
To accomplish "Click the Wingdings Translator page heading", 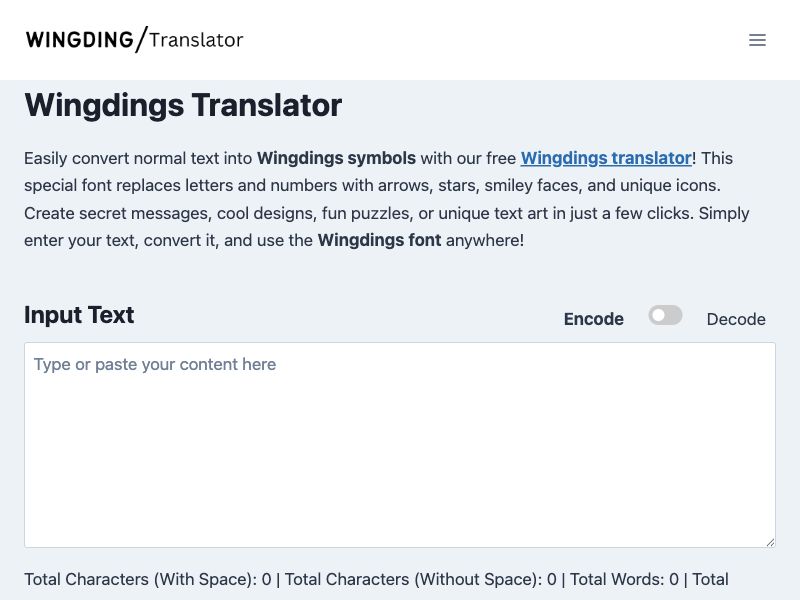I will pos(183,105).
